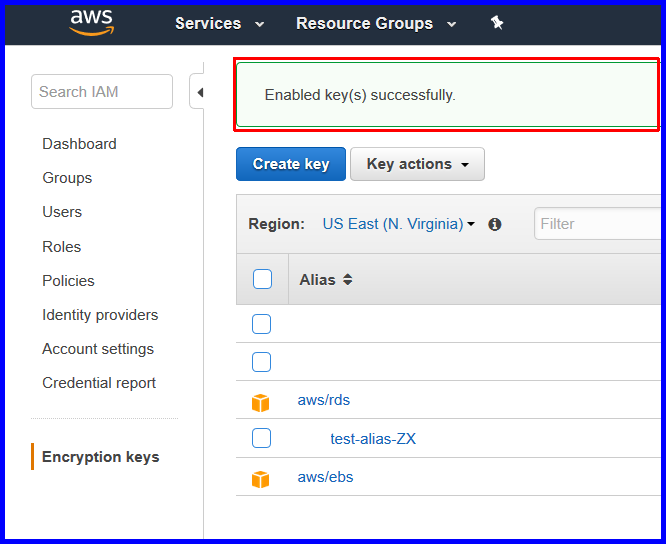Expand the Resource Groups menu

[x=376, y=23]
